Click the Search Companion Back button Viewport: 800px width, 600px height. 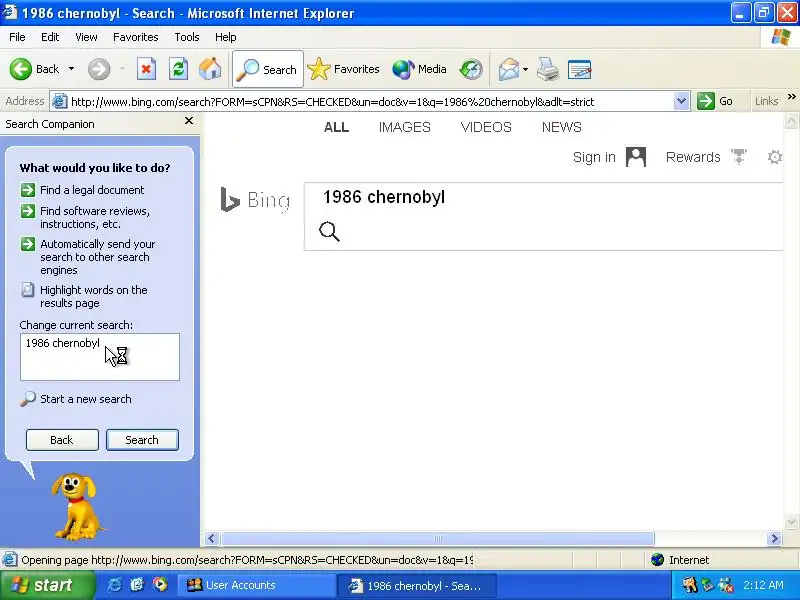pos(62,440)
